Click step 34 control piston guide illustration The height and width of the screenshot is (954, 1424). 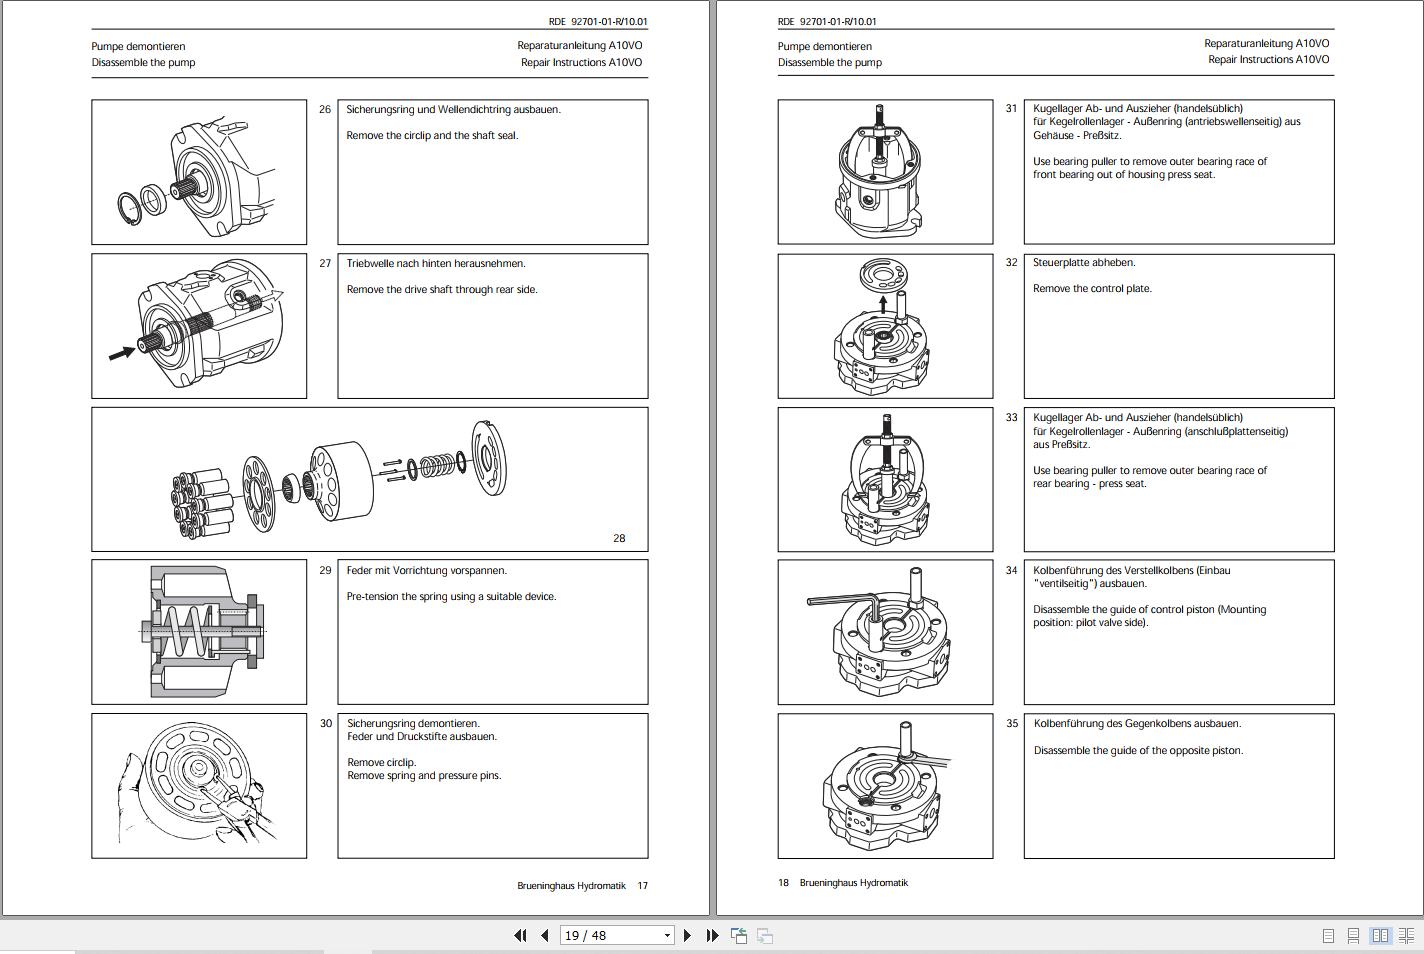885,632
